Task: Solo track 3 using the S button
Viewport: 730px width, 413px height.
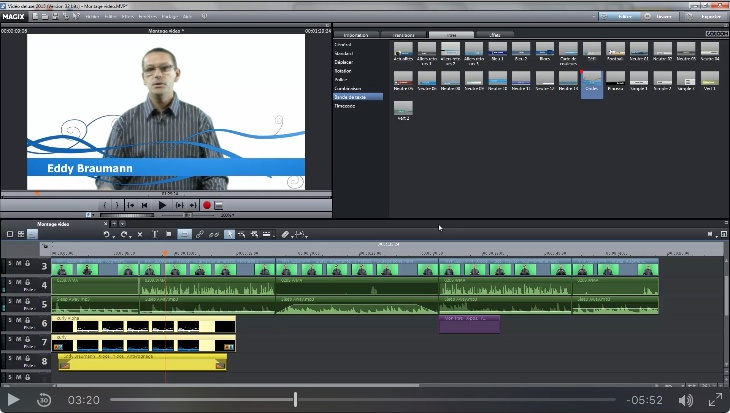Action: pos(9,264)
